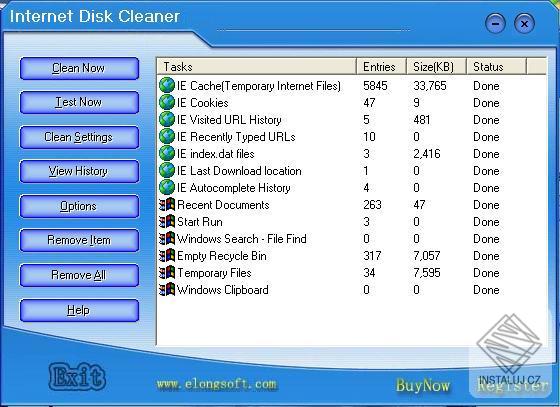
Task: Click the BuyNow link
Action: 423,386
